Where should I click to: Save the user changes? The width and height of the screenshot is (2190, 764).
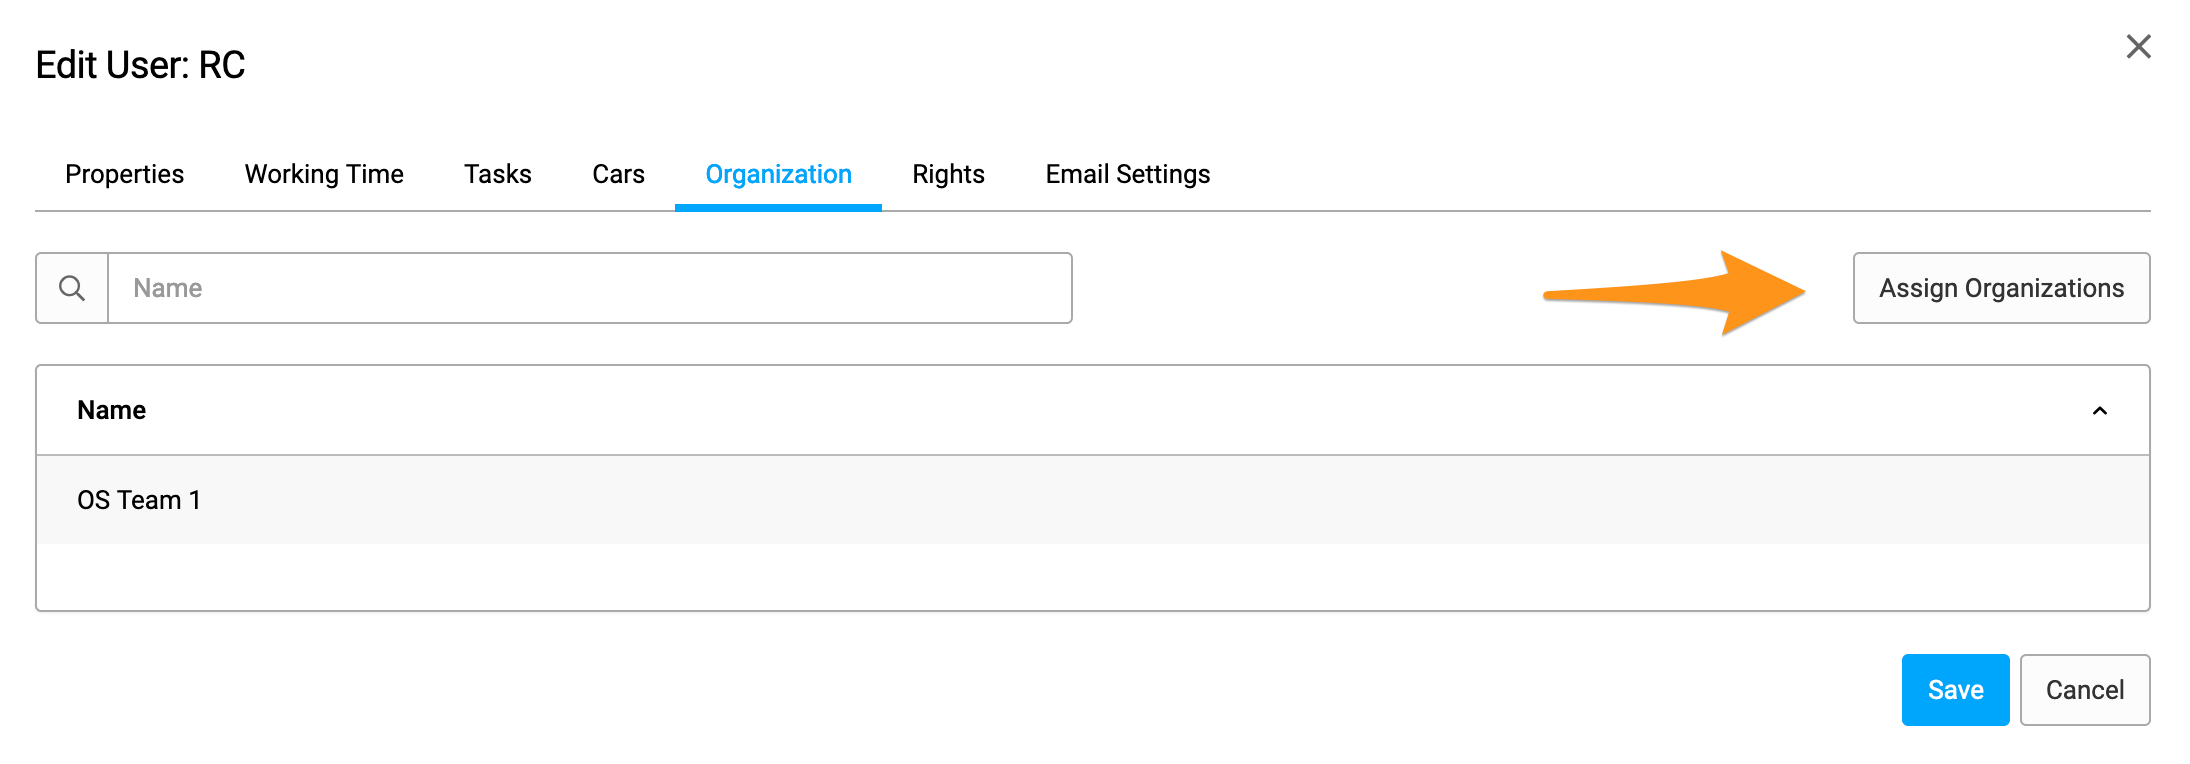click(1955, 690)
